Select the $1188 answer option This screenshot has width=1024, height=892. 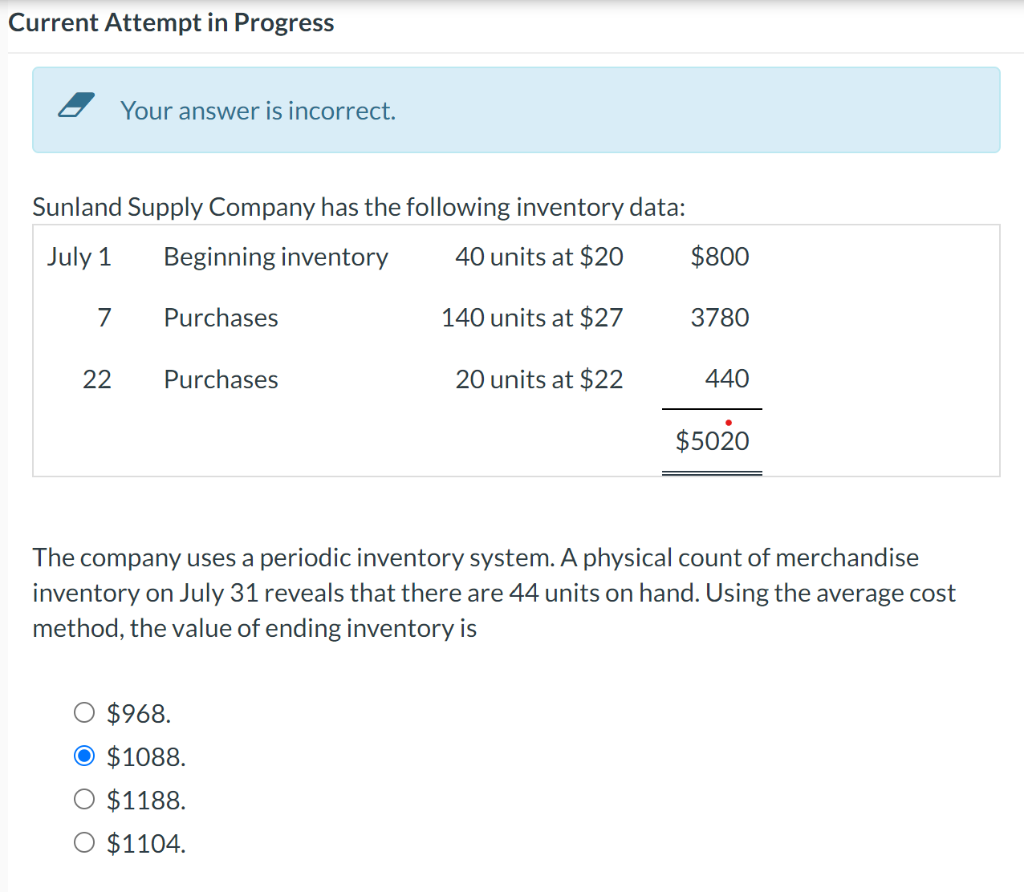84,799
